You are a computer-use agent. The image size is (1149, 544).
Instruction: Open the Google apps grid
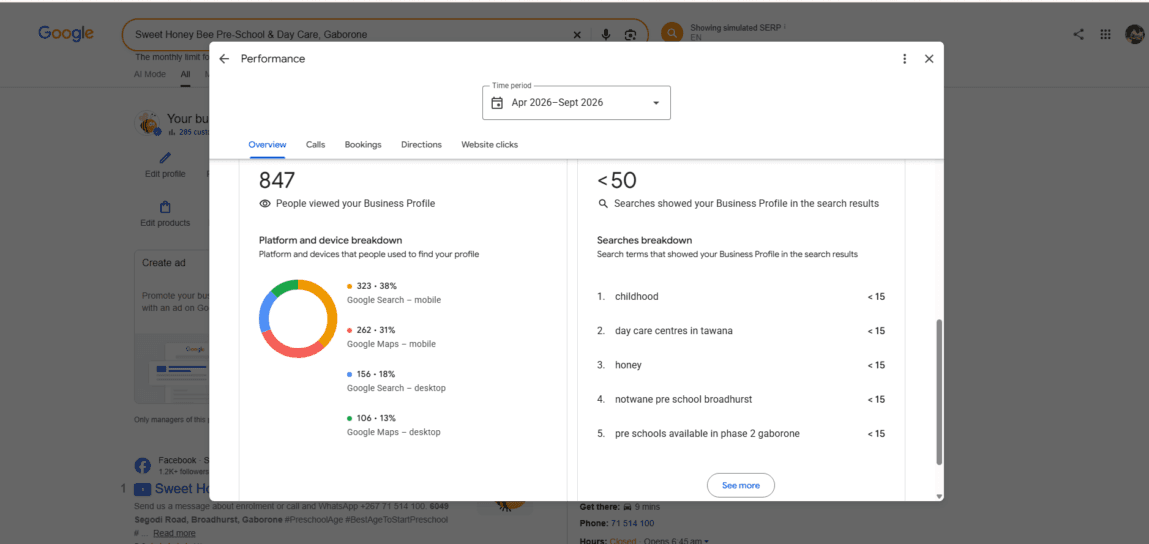1106,34
